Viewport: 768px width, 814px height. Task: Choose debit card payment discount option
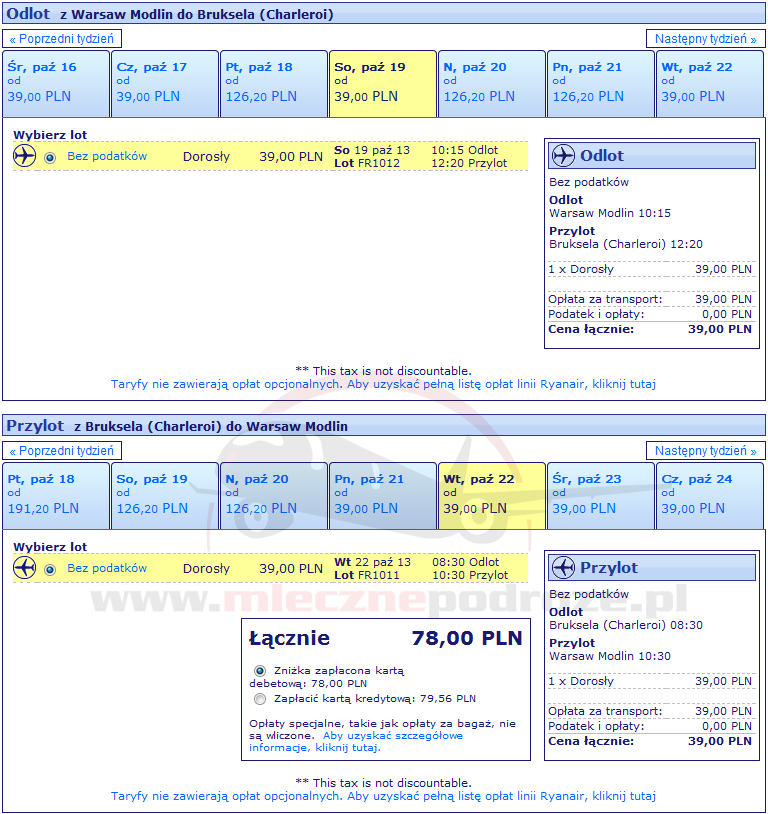pyautogui.click(x=260, y=671)
